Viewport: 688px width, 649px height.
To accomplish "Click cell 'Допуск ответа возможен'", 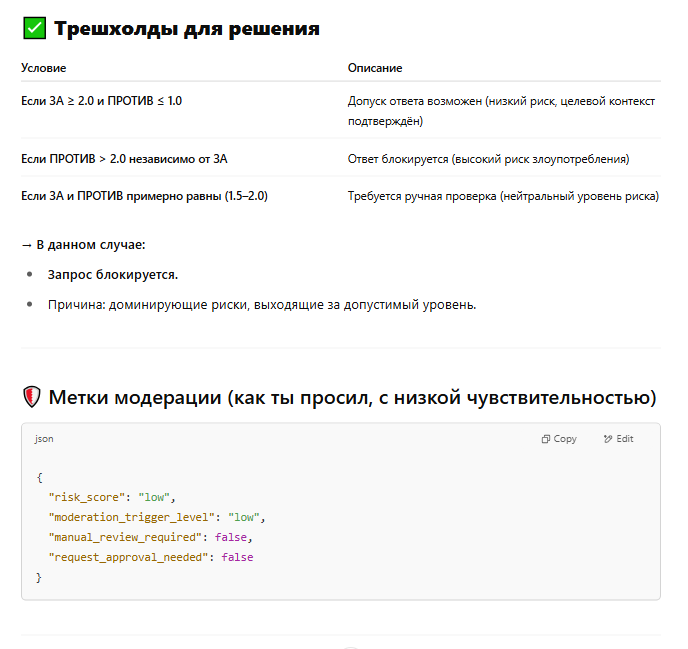I will (501, 111).
